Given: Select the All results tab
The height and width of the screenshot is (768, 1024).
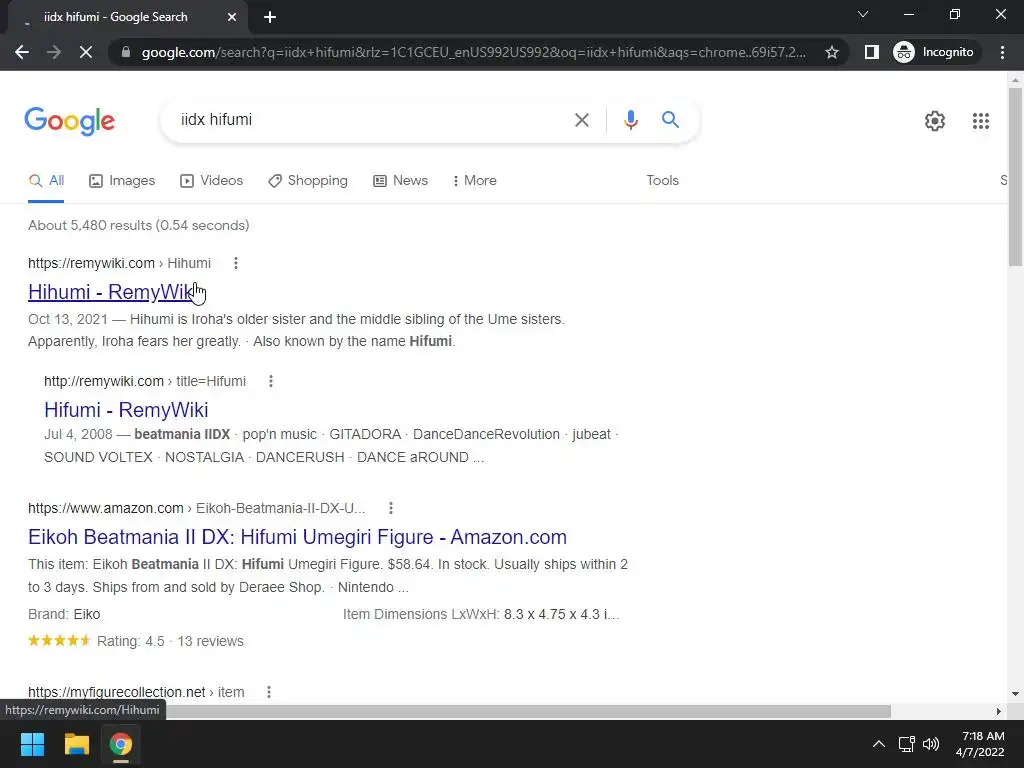Looking at the screenshot, I should (x=46, y=181).
